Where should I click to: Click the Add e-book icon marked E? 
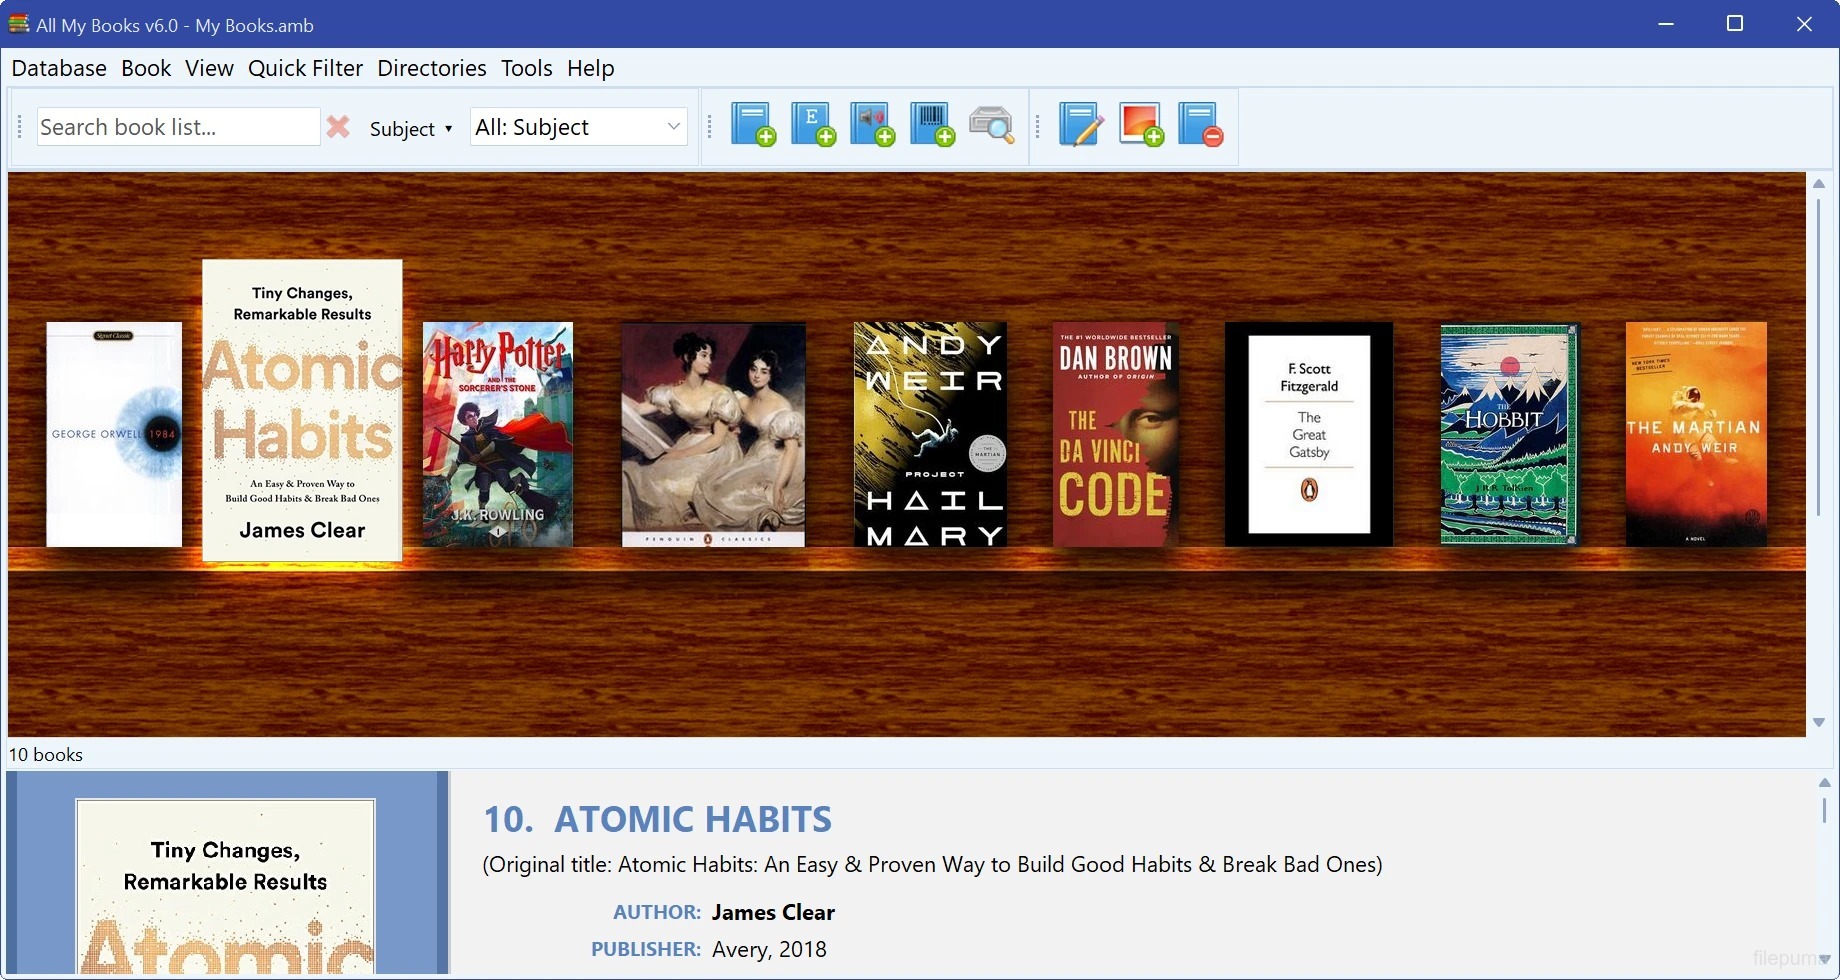(x=813, y=125)
